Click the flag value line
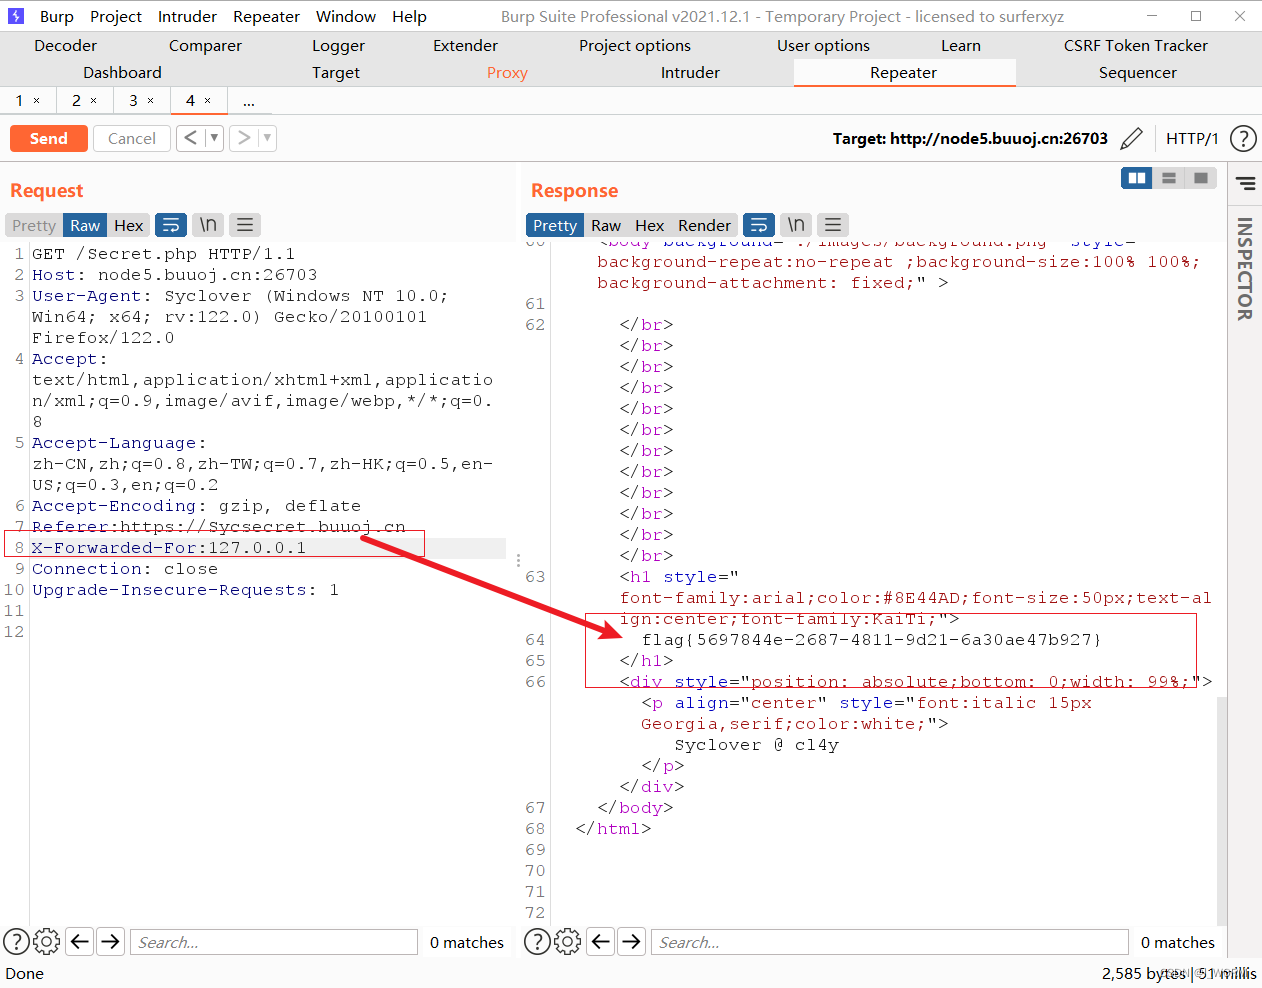This screenshot has width=1262, height=988. [x=871, y=640]
